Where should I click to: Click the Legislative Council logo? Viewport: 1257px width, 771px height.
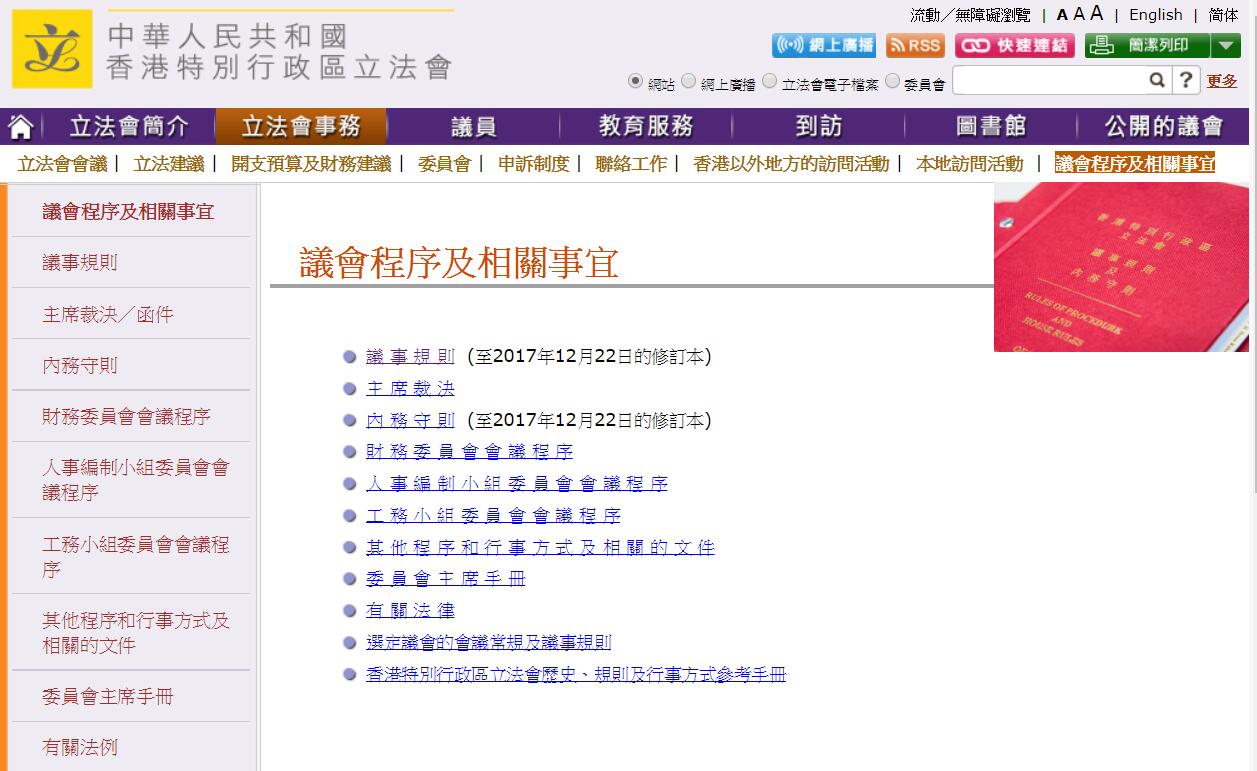coord(52,49)
